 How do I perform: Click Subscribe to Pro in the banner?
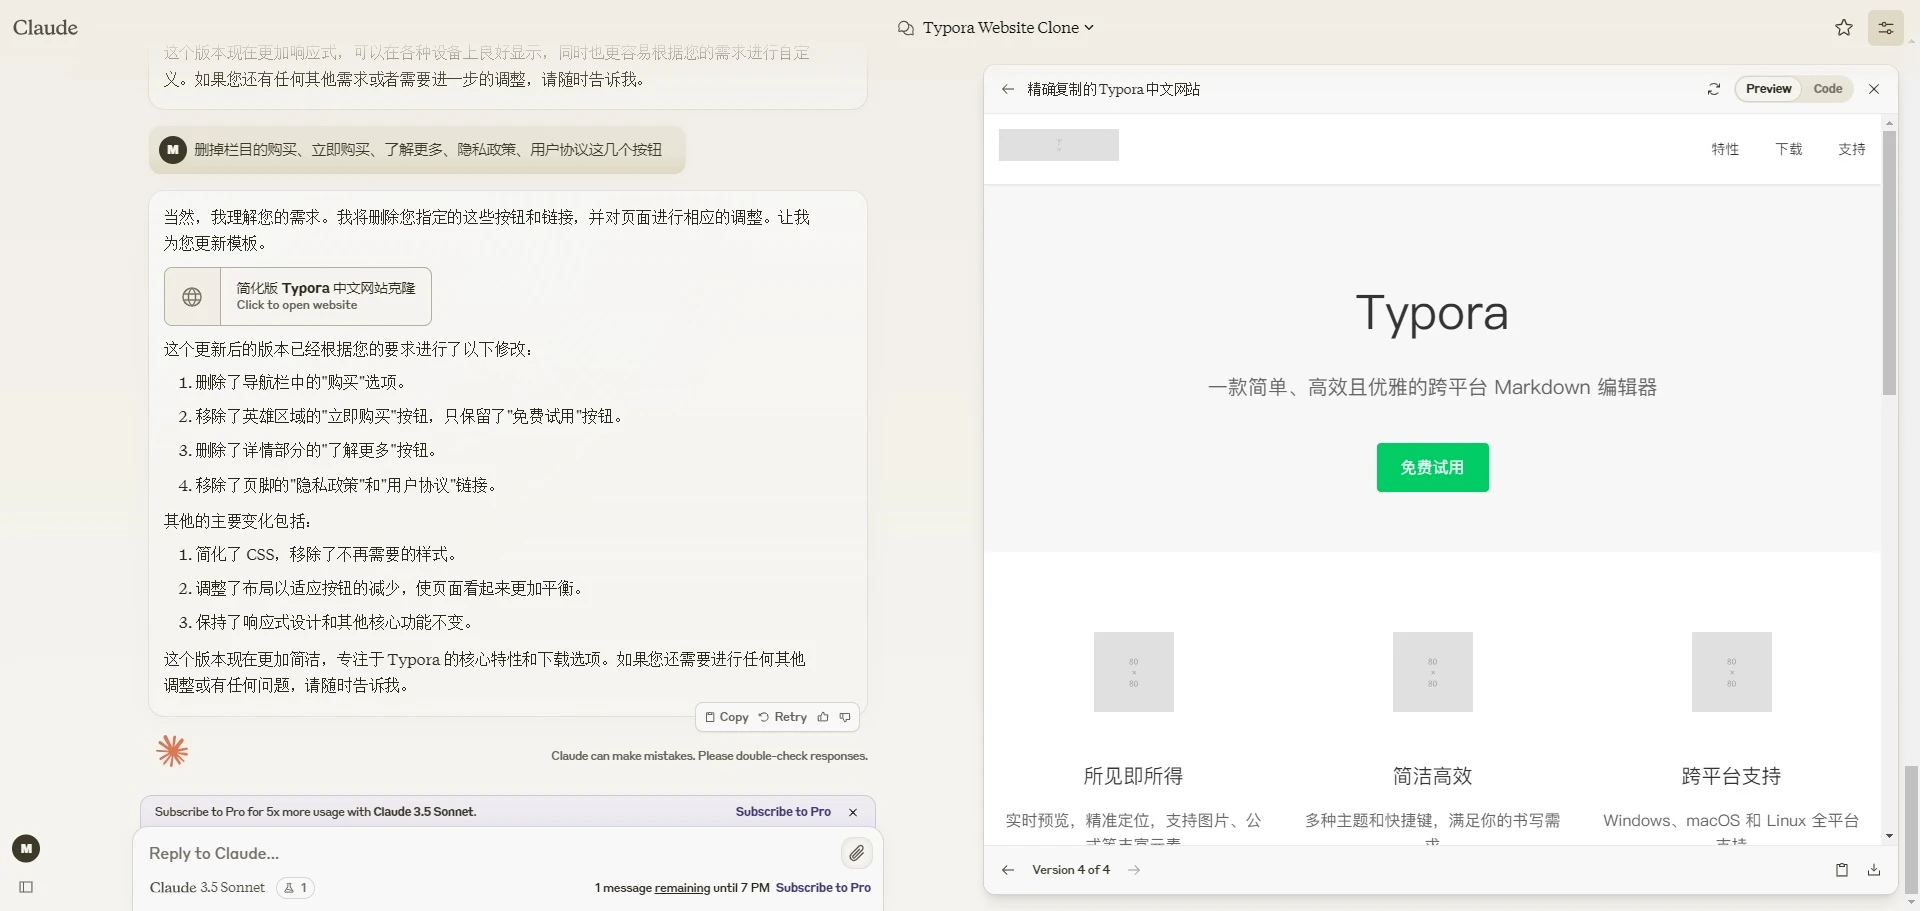point(783,812)
